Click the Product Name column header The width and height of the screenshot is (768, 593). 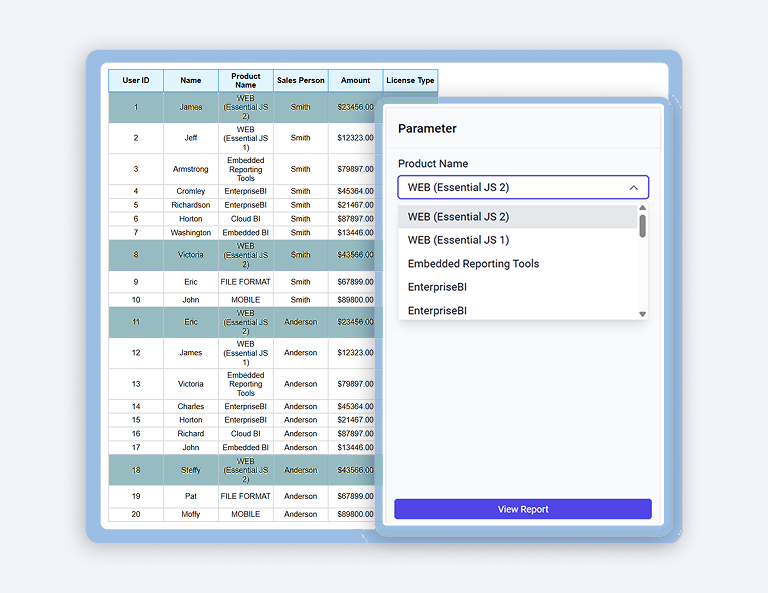point(245,80)
